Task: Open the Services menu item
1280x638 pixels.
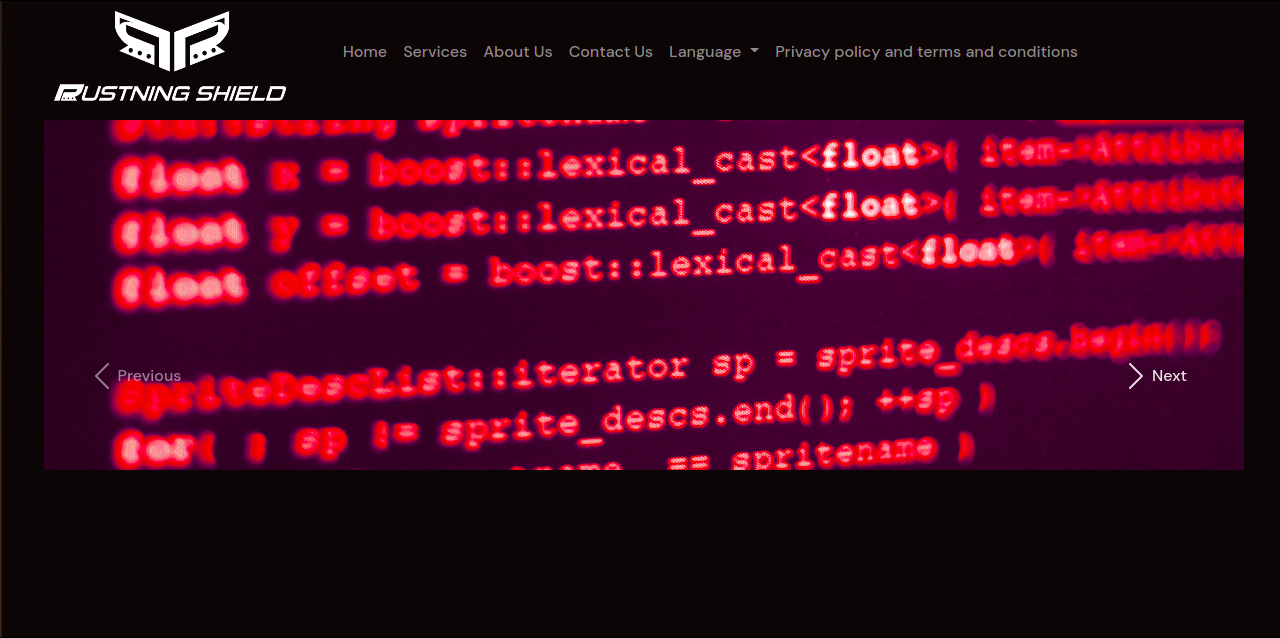Action: [x=435, y=51]
